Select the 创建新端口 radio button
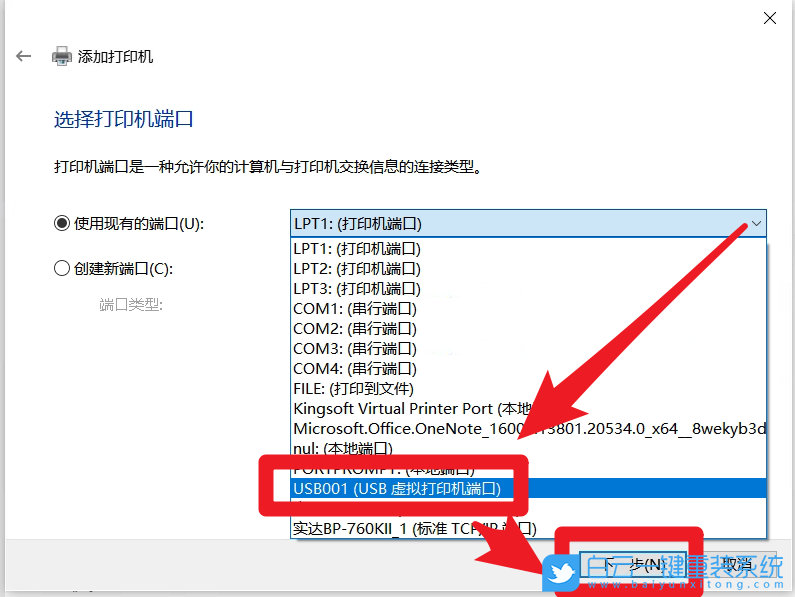The width and height of the screenshot is (795, 597). (62, 268)
